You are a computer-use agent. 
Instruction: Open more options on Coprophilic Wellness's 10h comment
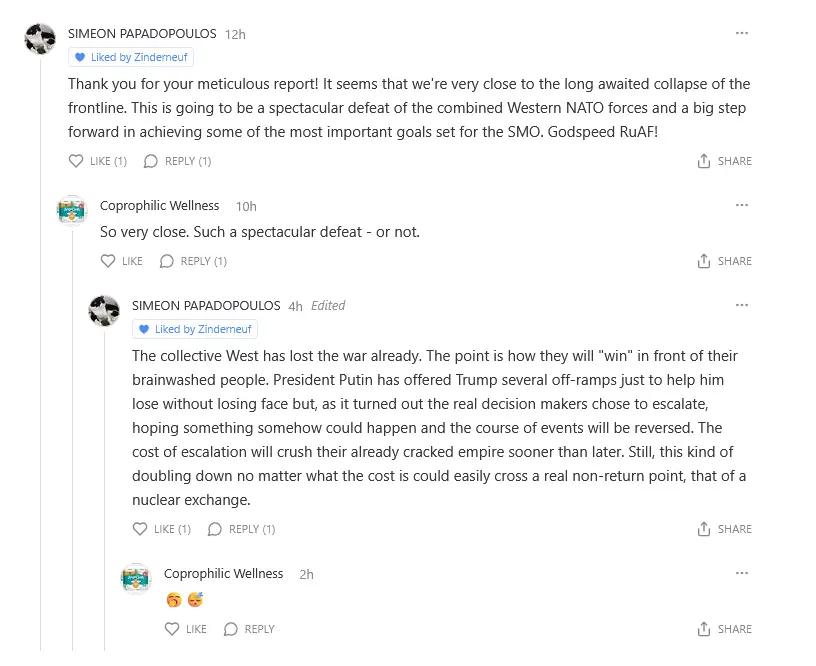[741, 205]
